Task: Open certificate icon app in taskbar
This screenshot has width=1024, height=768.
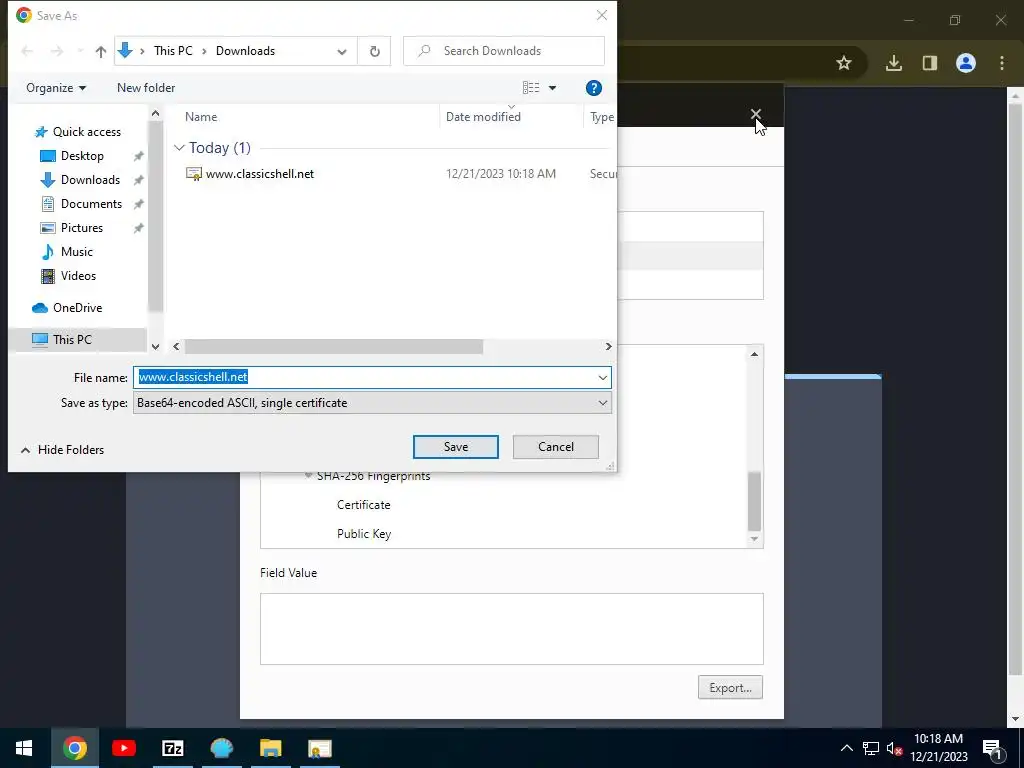Action: coord(319,748)
